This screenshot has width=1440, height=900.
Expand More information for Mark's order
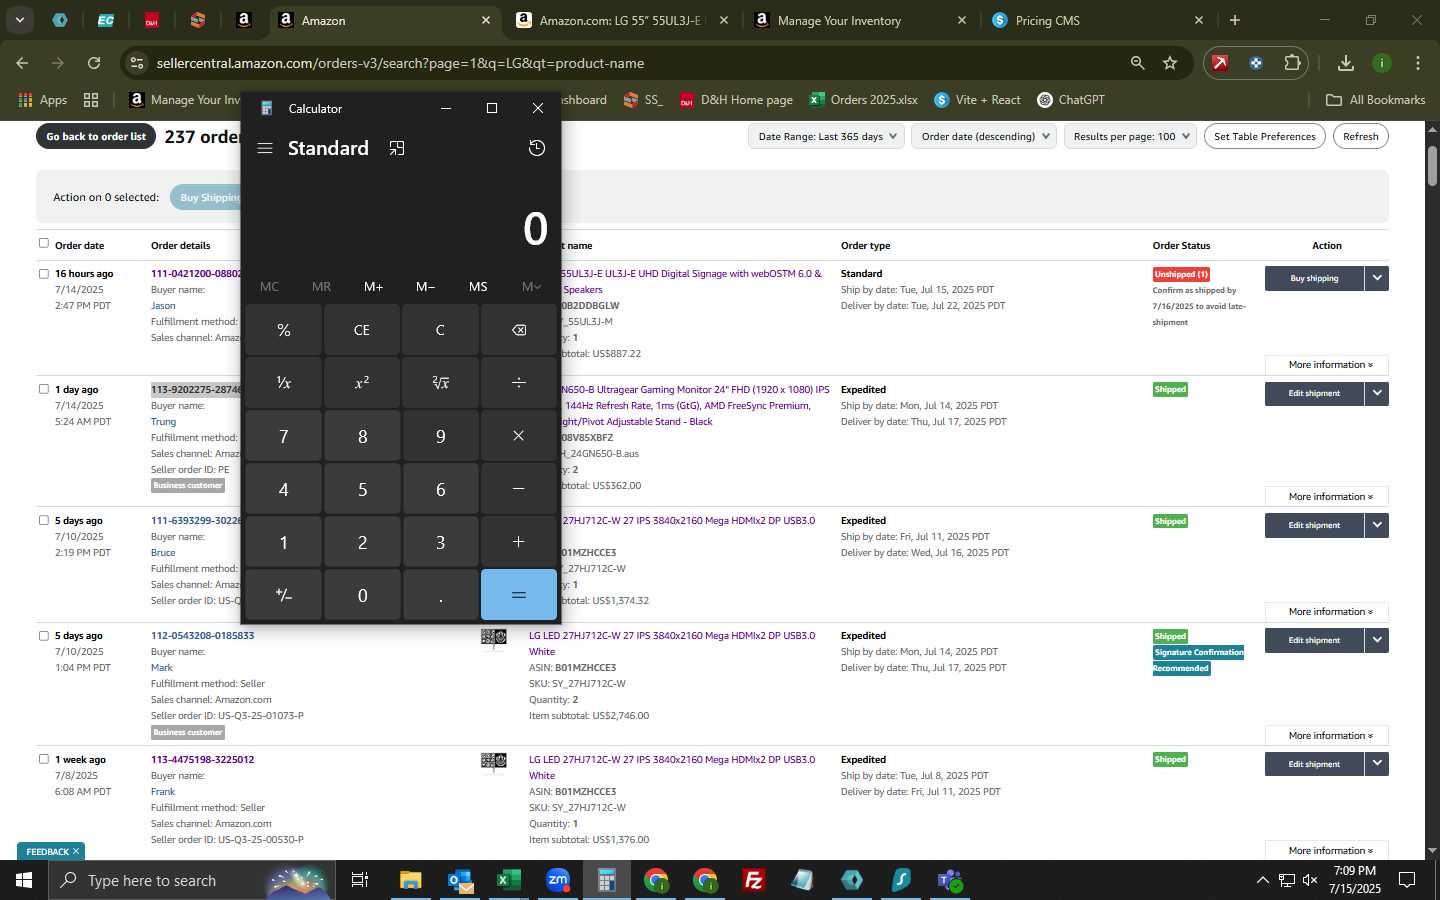tap(1327, 736)
